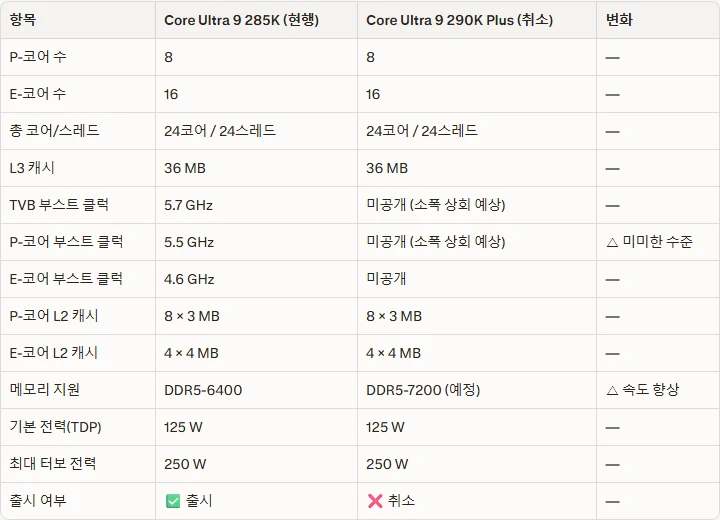The width and height of the screenshot is (720, 520).
Task: Click the 출시 여부 row label
Action: 38,500
